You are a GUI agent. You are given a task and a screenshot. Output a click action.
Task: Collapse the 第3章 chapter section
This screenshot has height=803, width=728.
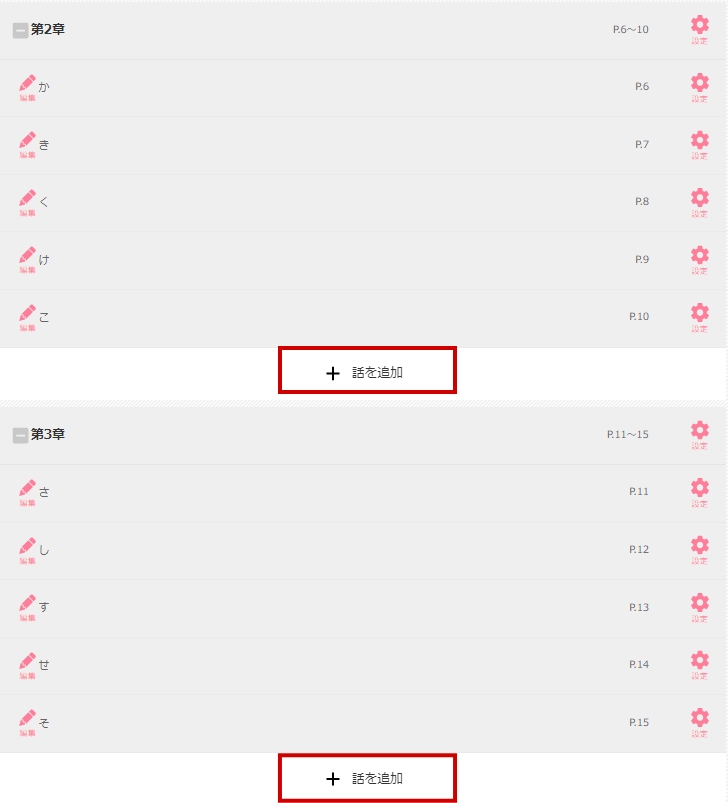coord(20,436)
